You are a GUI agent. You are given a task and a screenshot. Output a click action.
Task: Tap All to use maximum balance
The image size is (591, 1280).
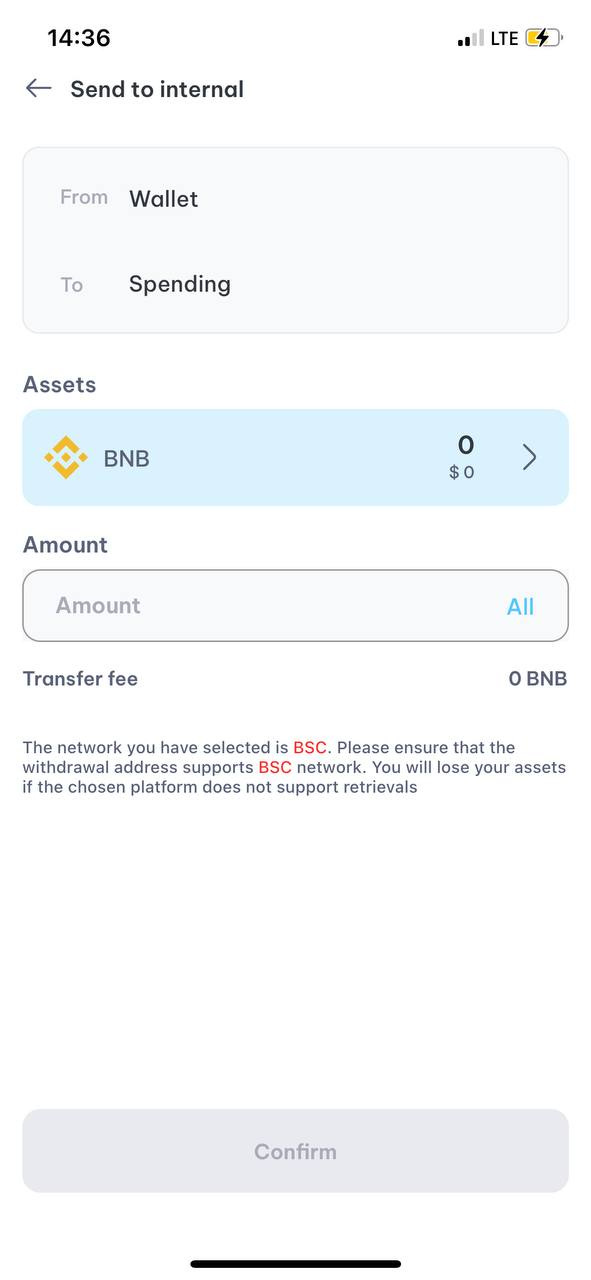tap(520, 606)
